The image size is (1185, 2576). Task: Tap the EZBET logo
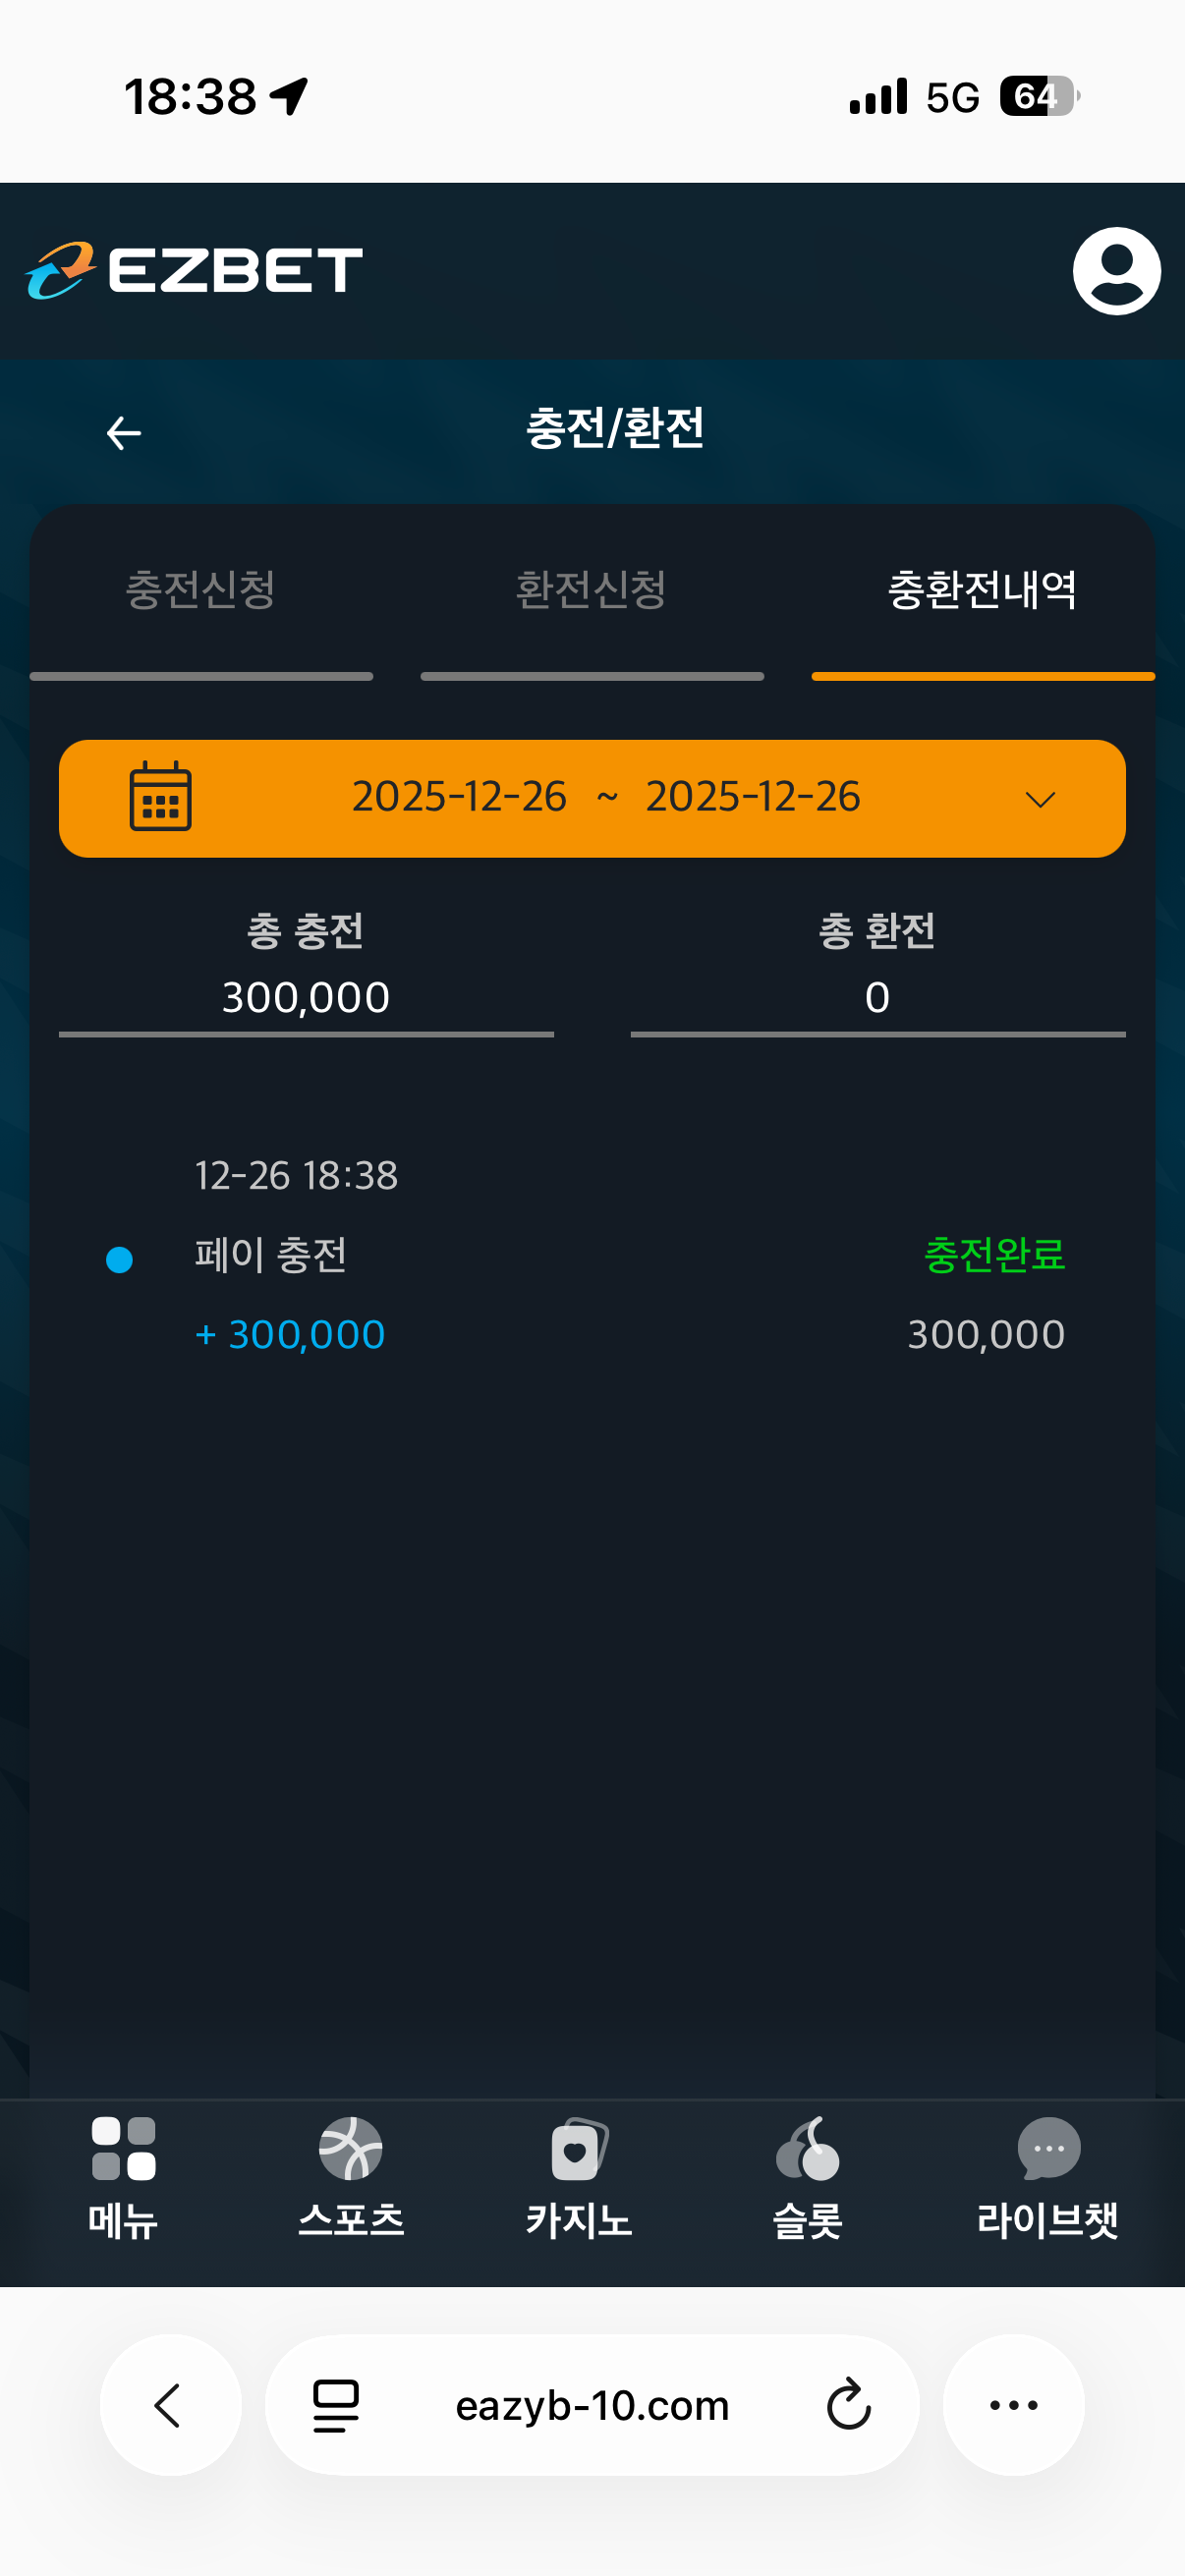click(x=194, y=270)
